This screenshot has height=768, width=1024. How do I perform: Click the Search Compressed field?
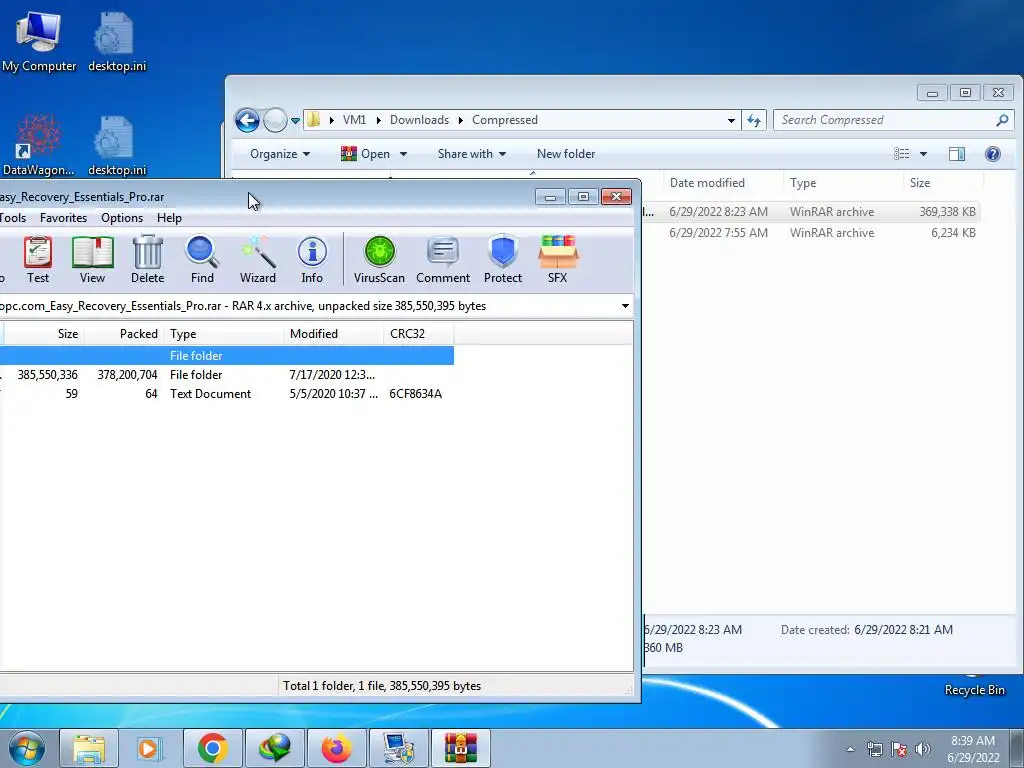tap(894, 120)
